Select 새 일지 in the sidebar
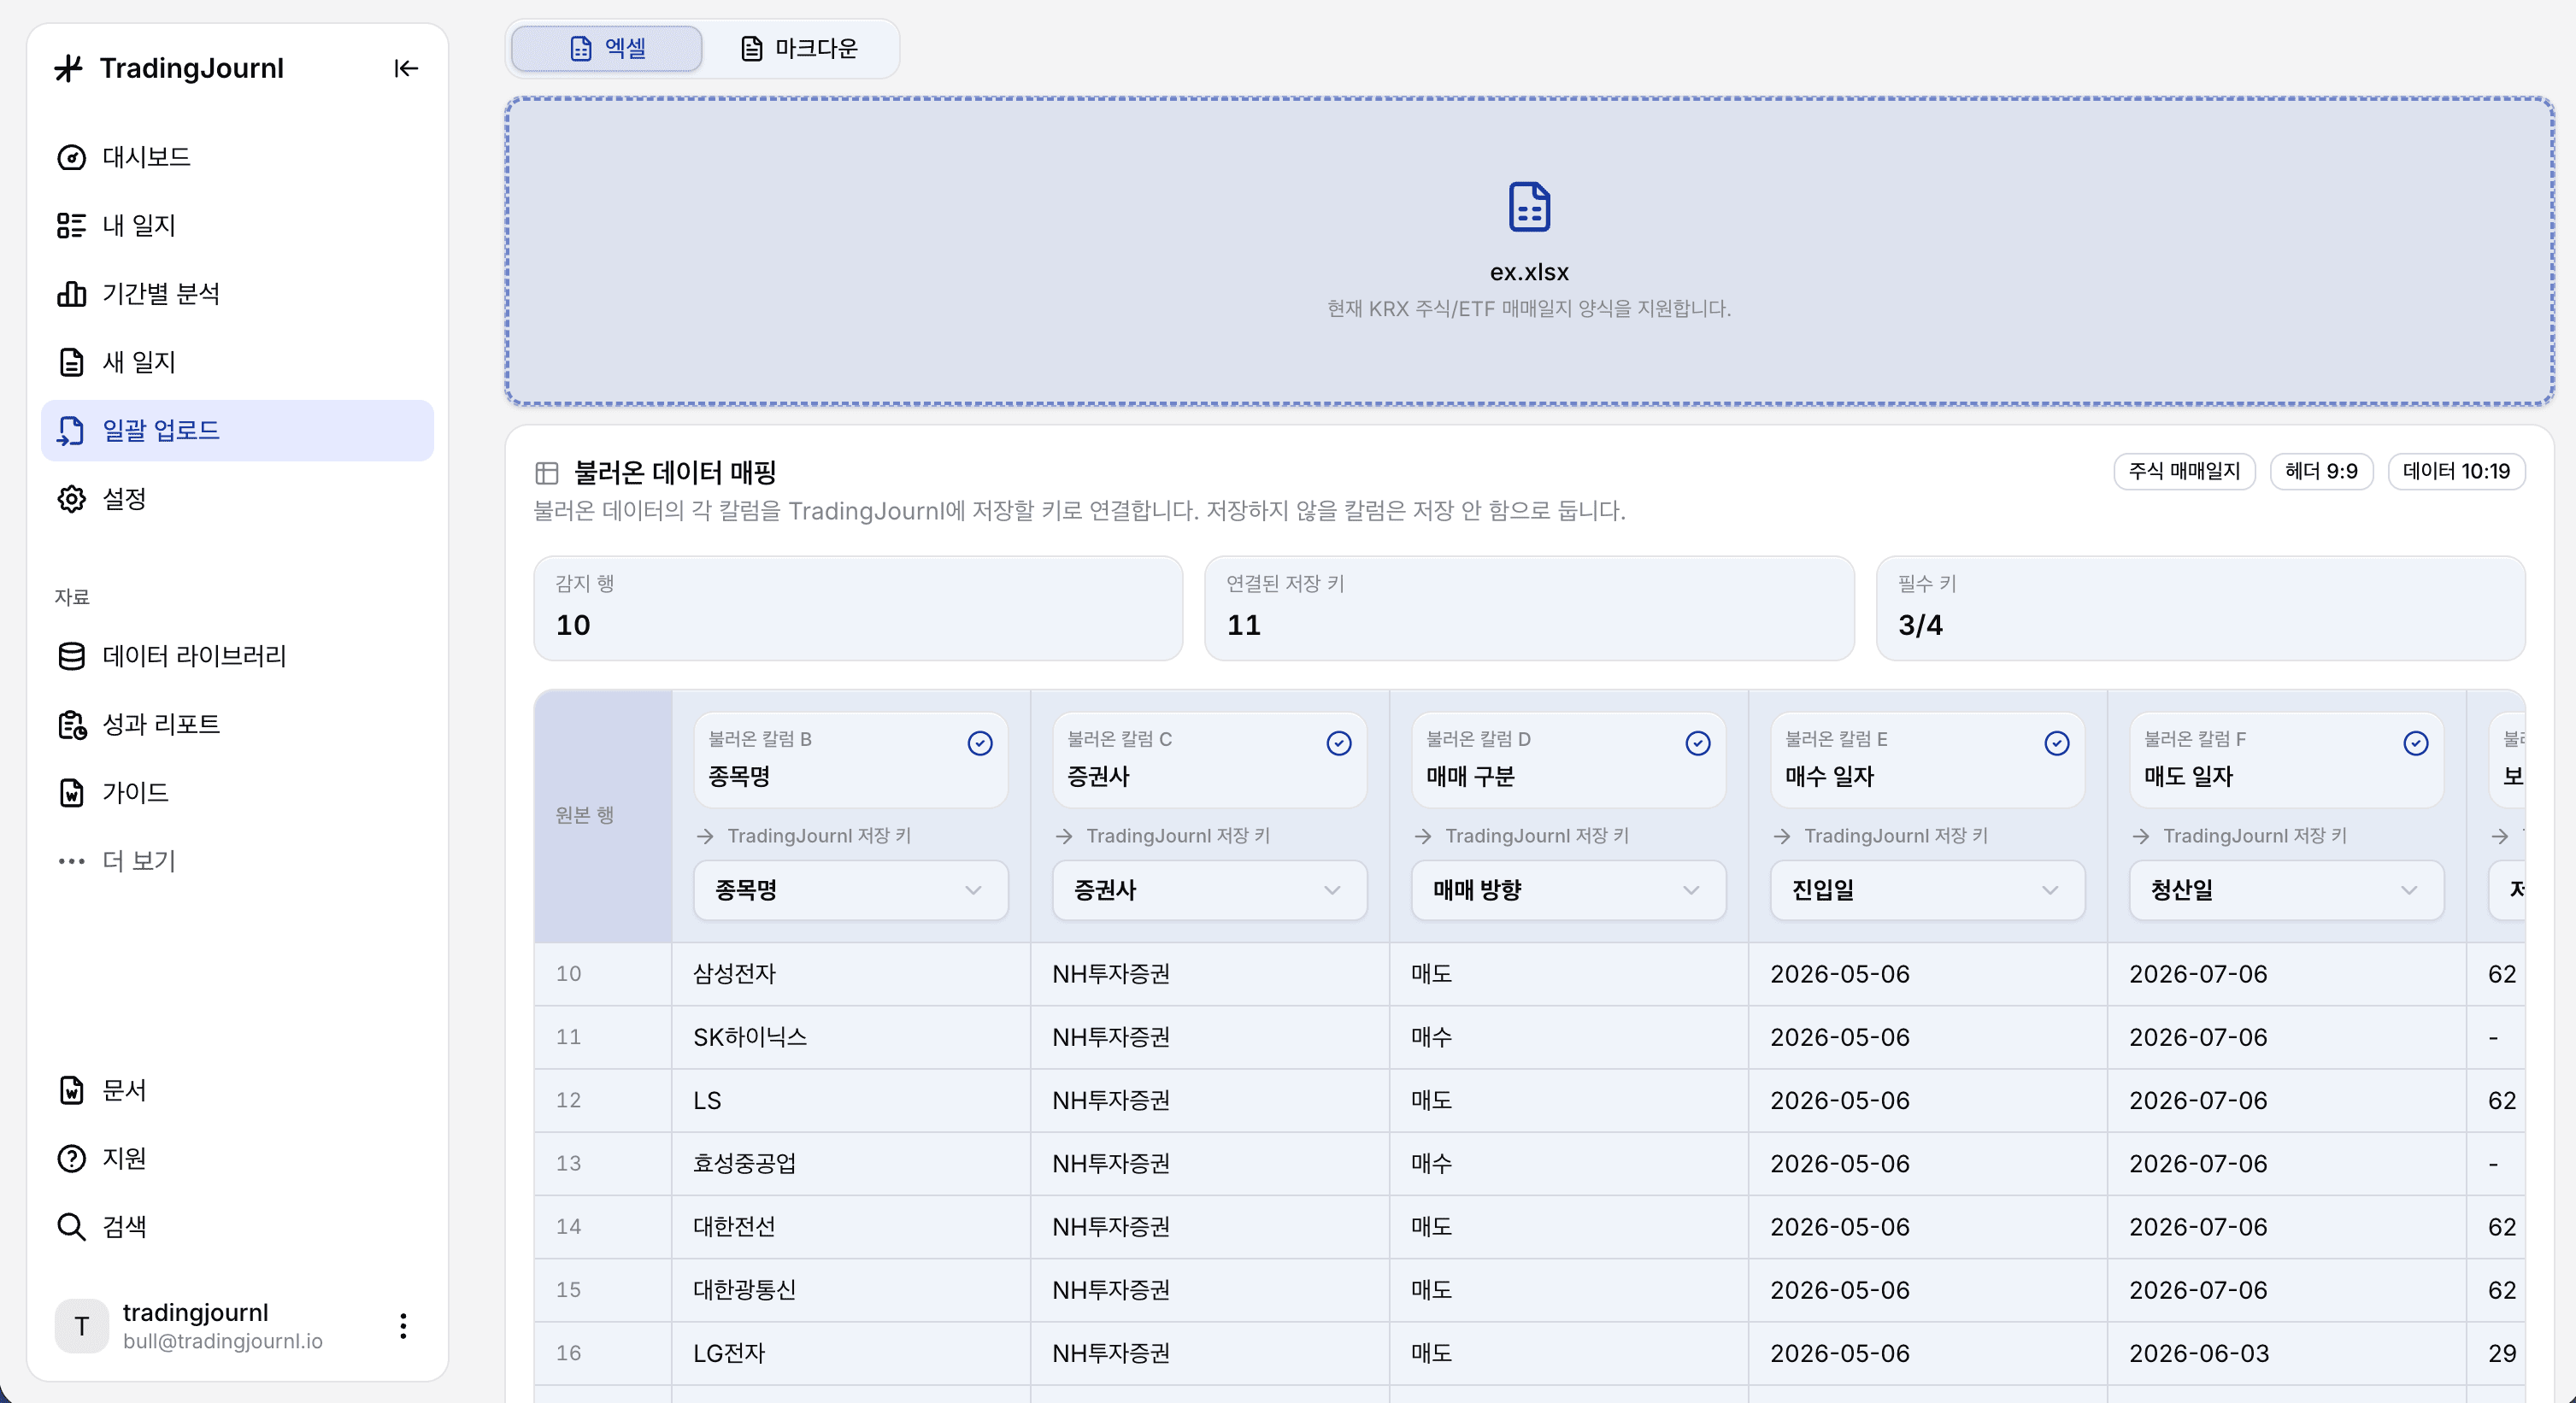This screenshot has width=2576, height=1403. point(237,362)
